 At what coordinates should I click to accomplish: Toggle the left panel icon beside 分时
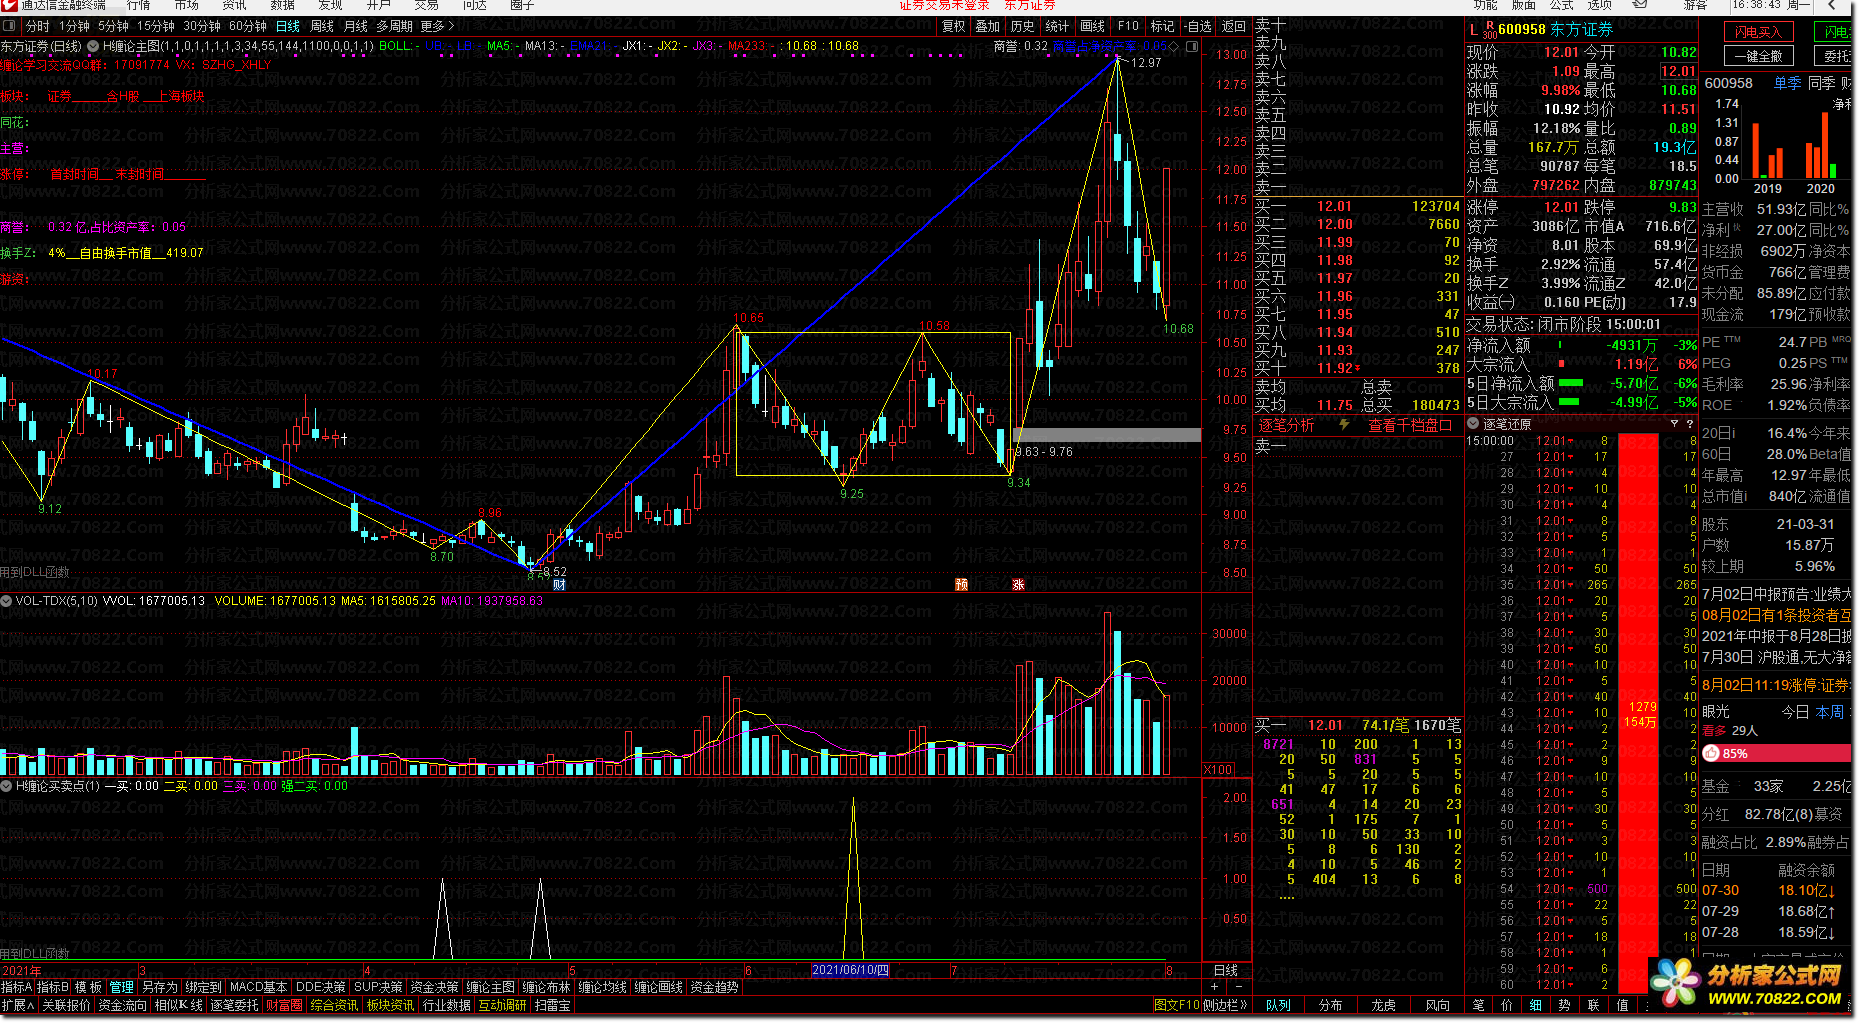[x=11, y=26]
